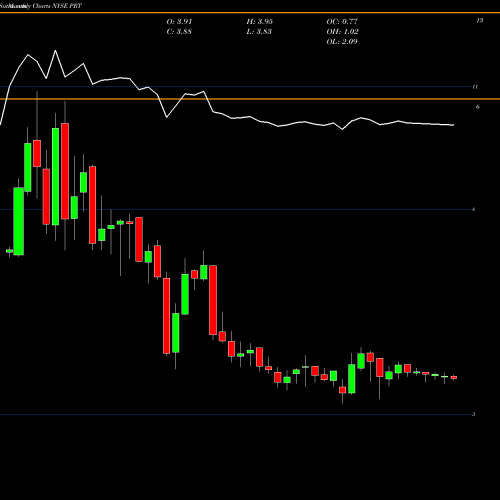Click the axis label 8 on the right
Viewport: 500px width, 500px height.
[x=474, y=210]
